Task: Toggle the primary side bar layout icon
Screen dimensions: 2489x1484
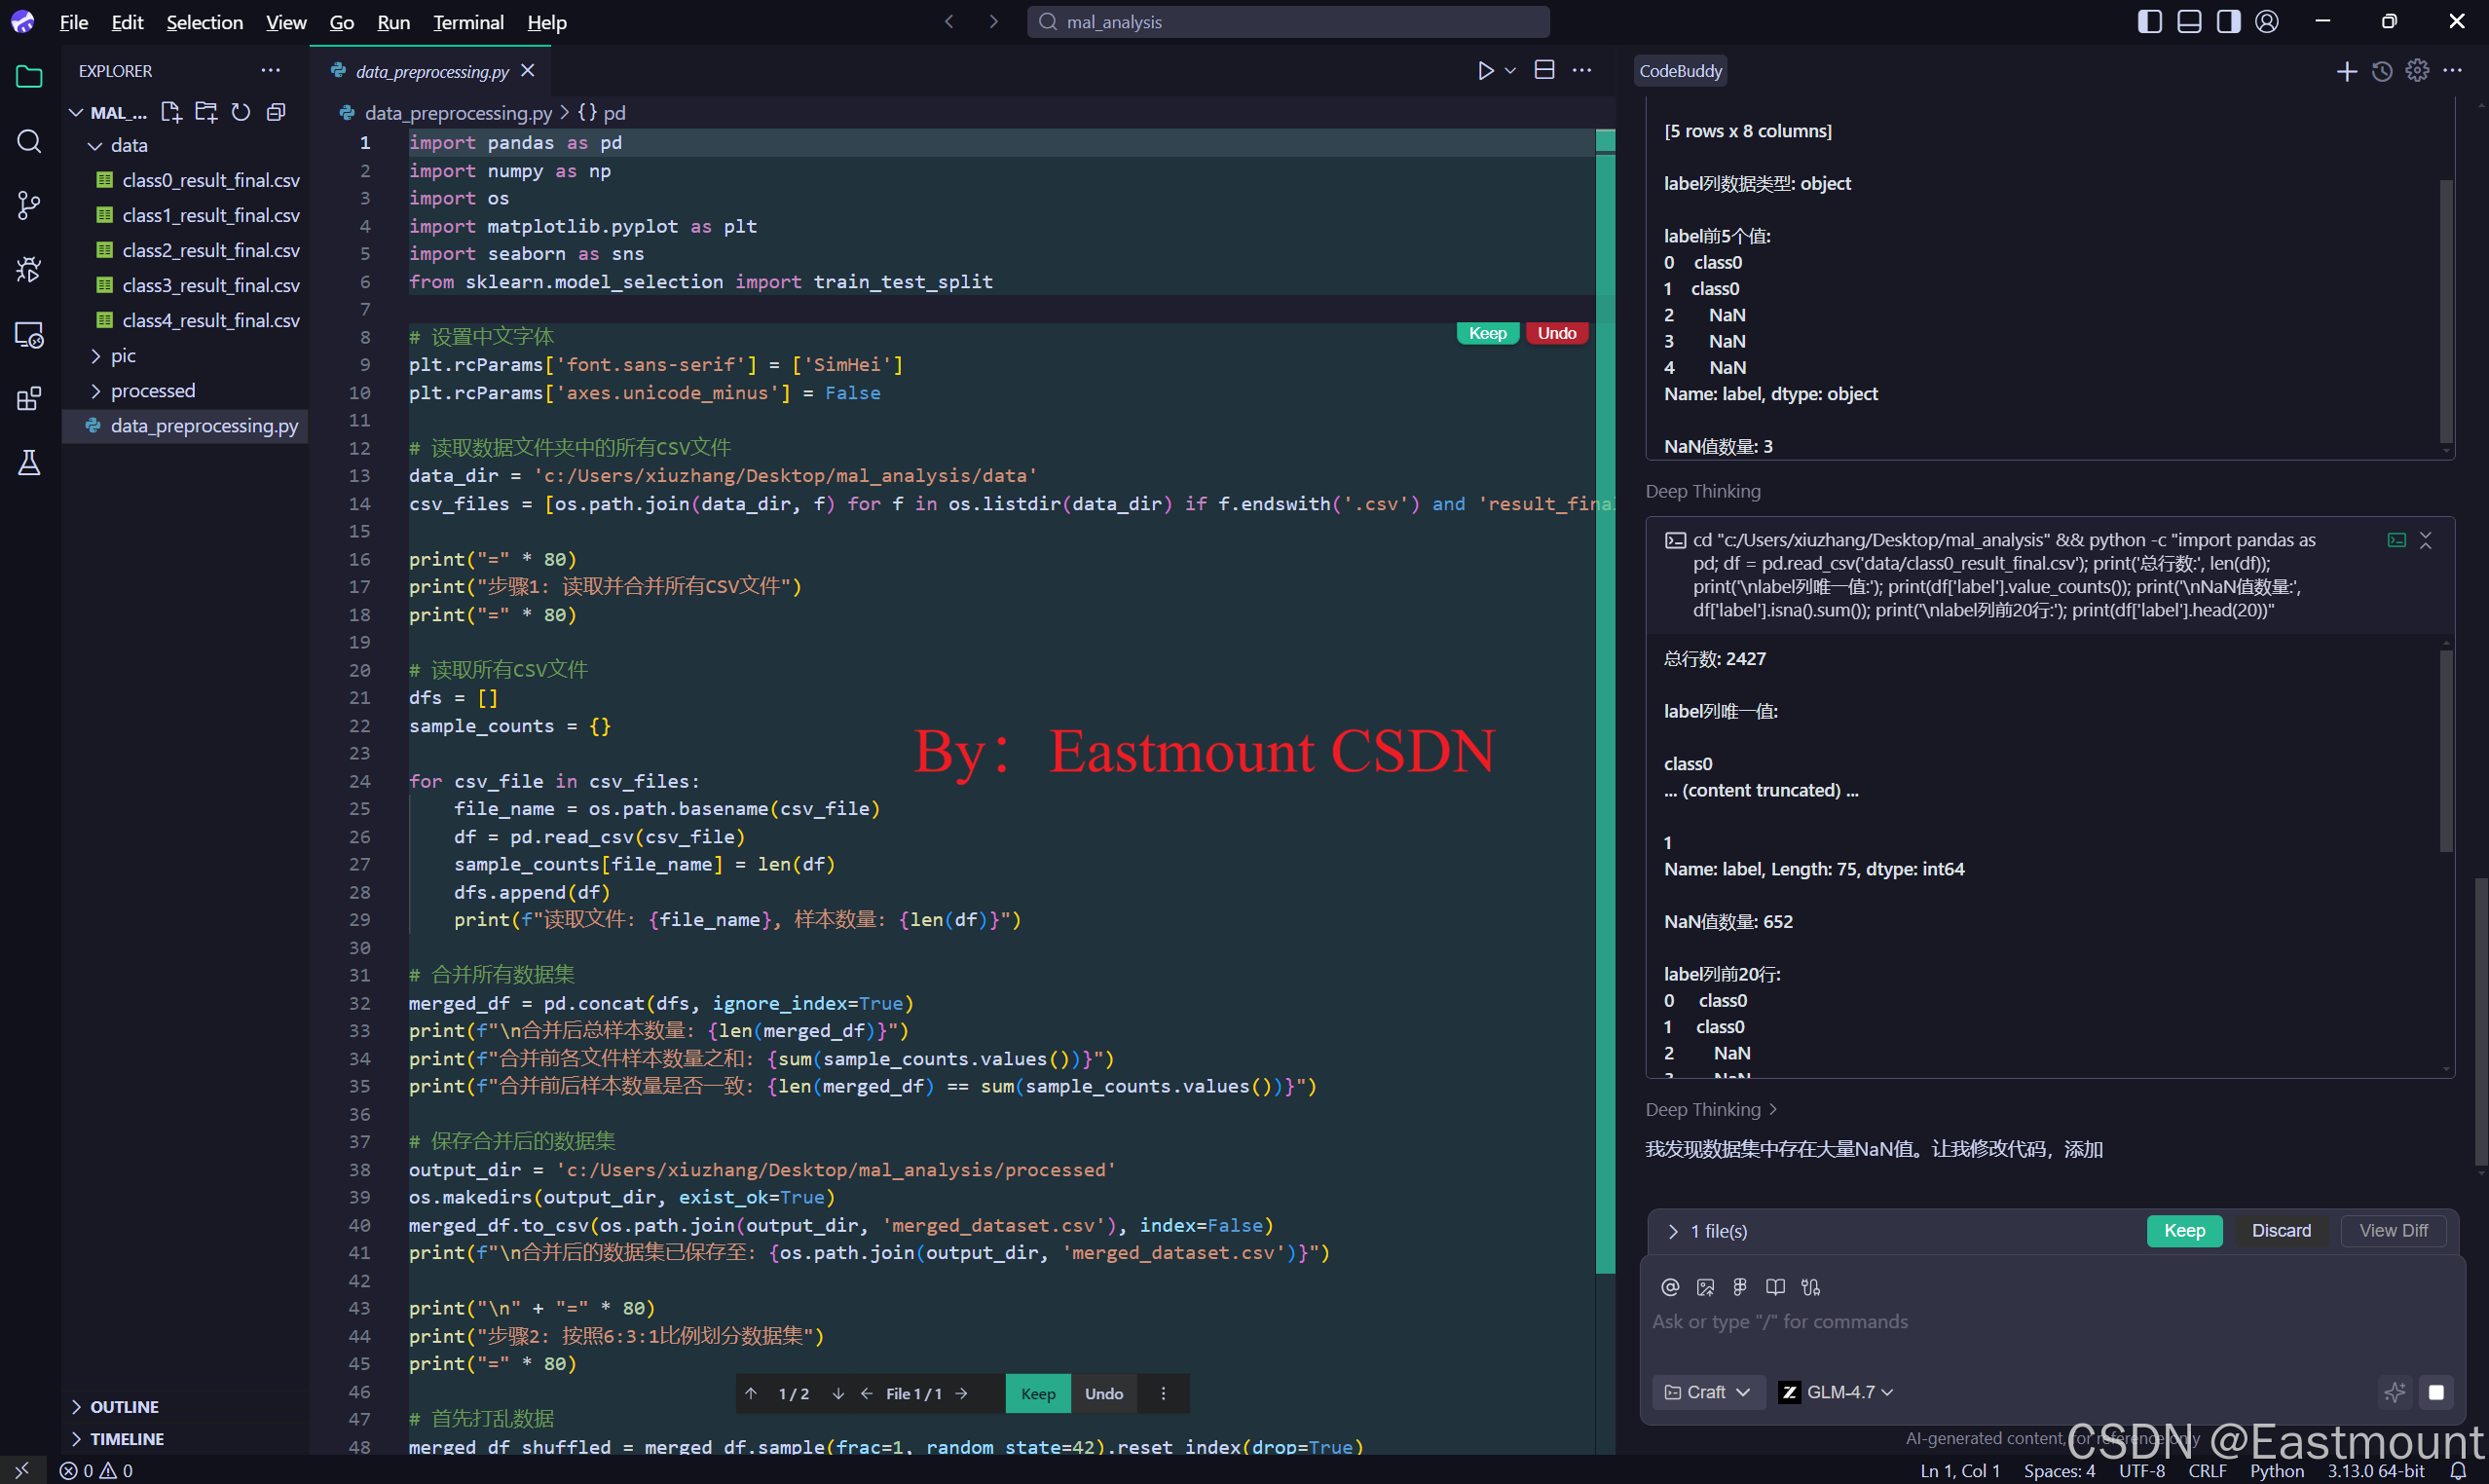Action: 2149,22
